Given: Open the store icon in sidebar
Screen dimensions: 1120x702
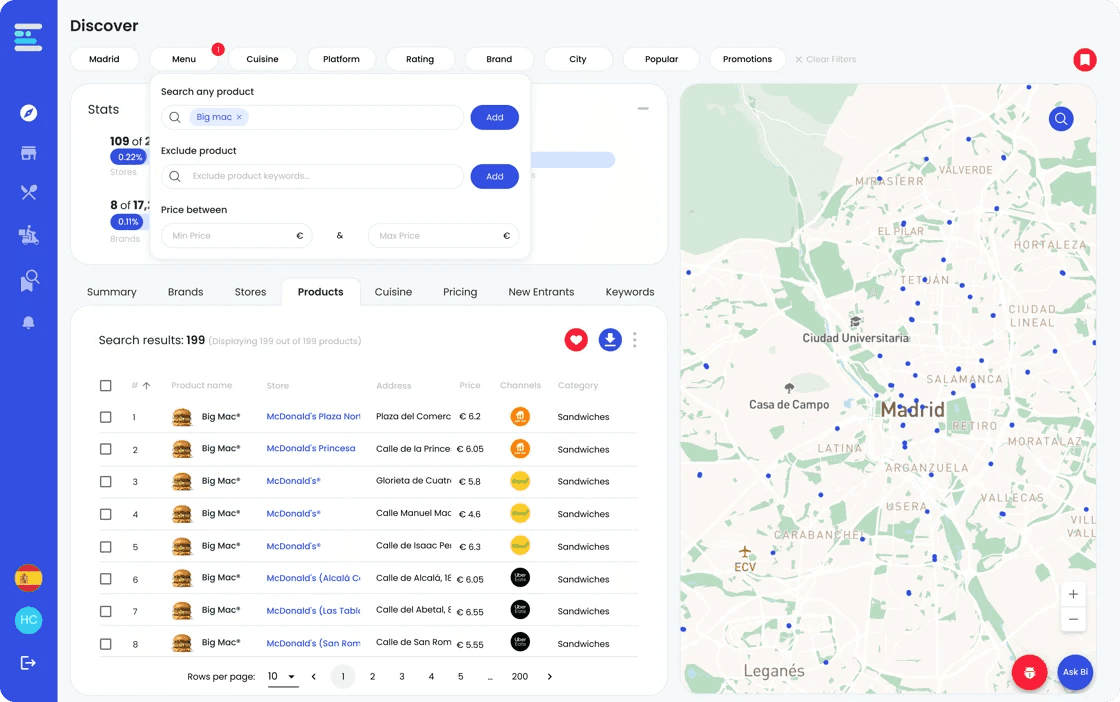Looking at the screenshot, I should pyautogui.click(x=29, y=153).
